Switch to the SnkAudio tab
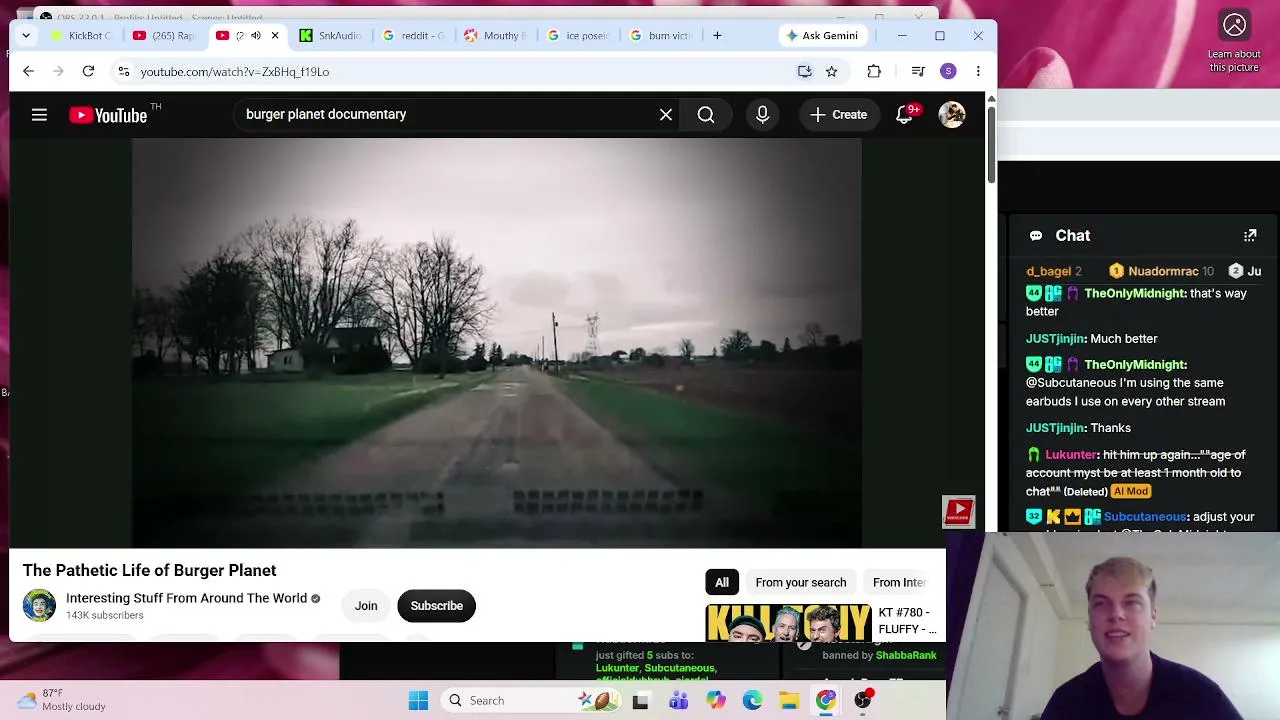The width and height of the screenshot is (1280, 720). (x=332, y=35)
